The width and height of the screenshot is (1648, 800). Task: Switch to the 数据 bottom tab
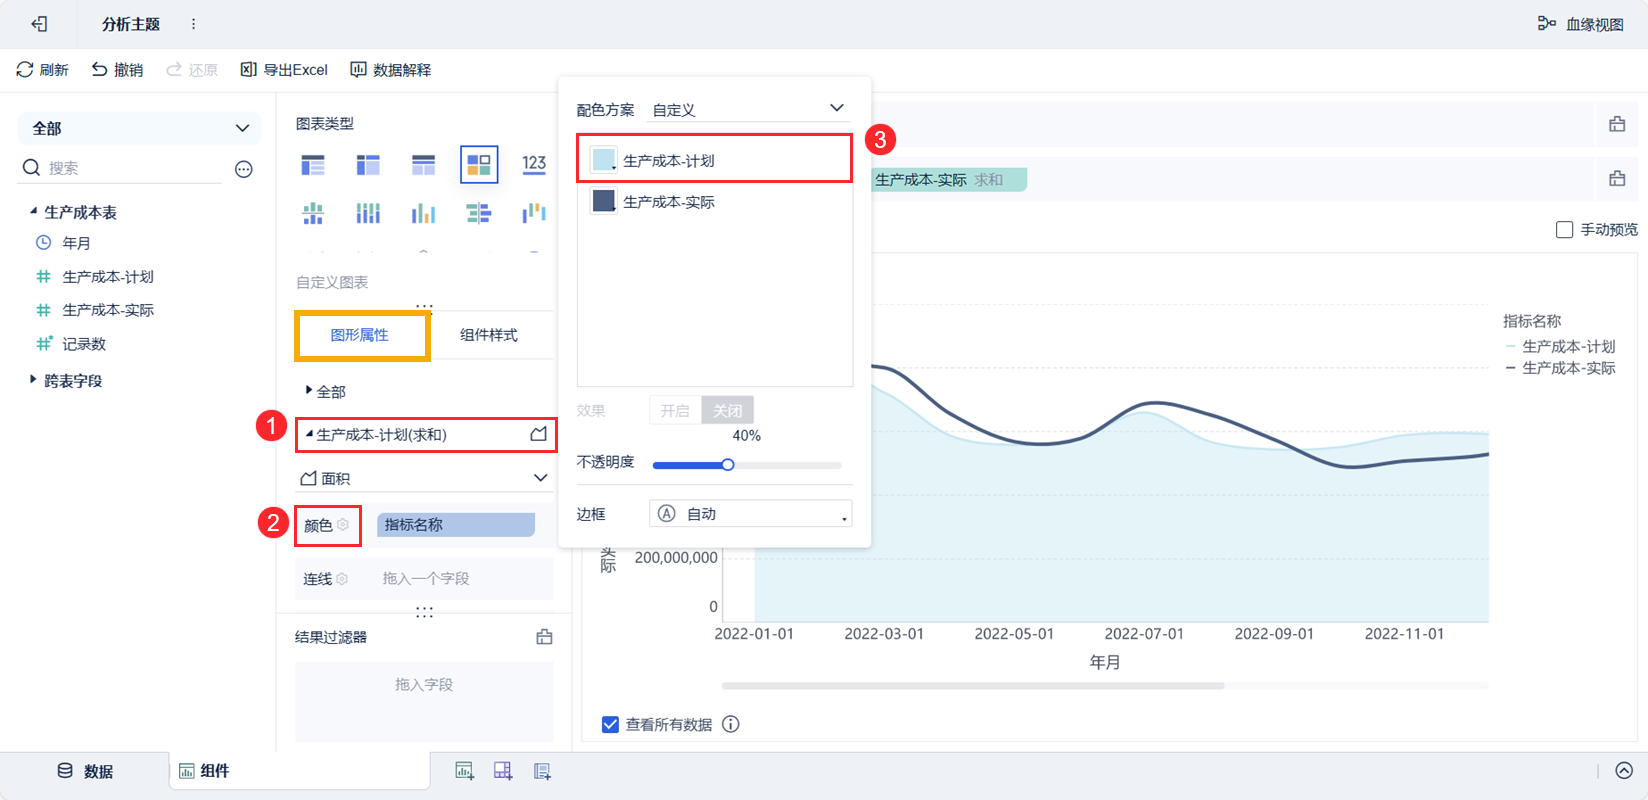pos(85,771)
